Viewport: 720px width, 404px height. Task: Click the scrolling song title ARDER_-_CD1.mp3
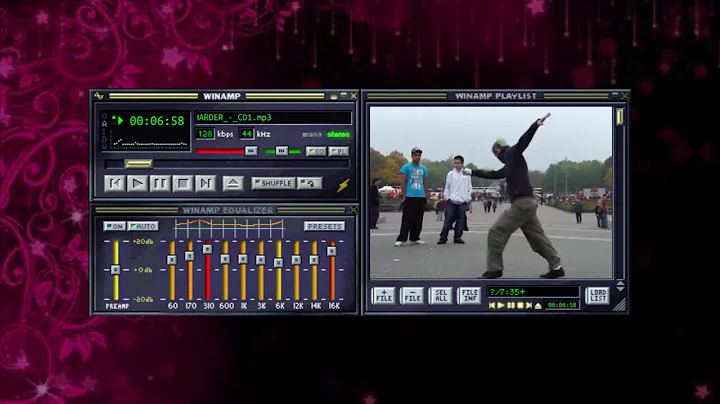(x=234, y=118)
